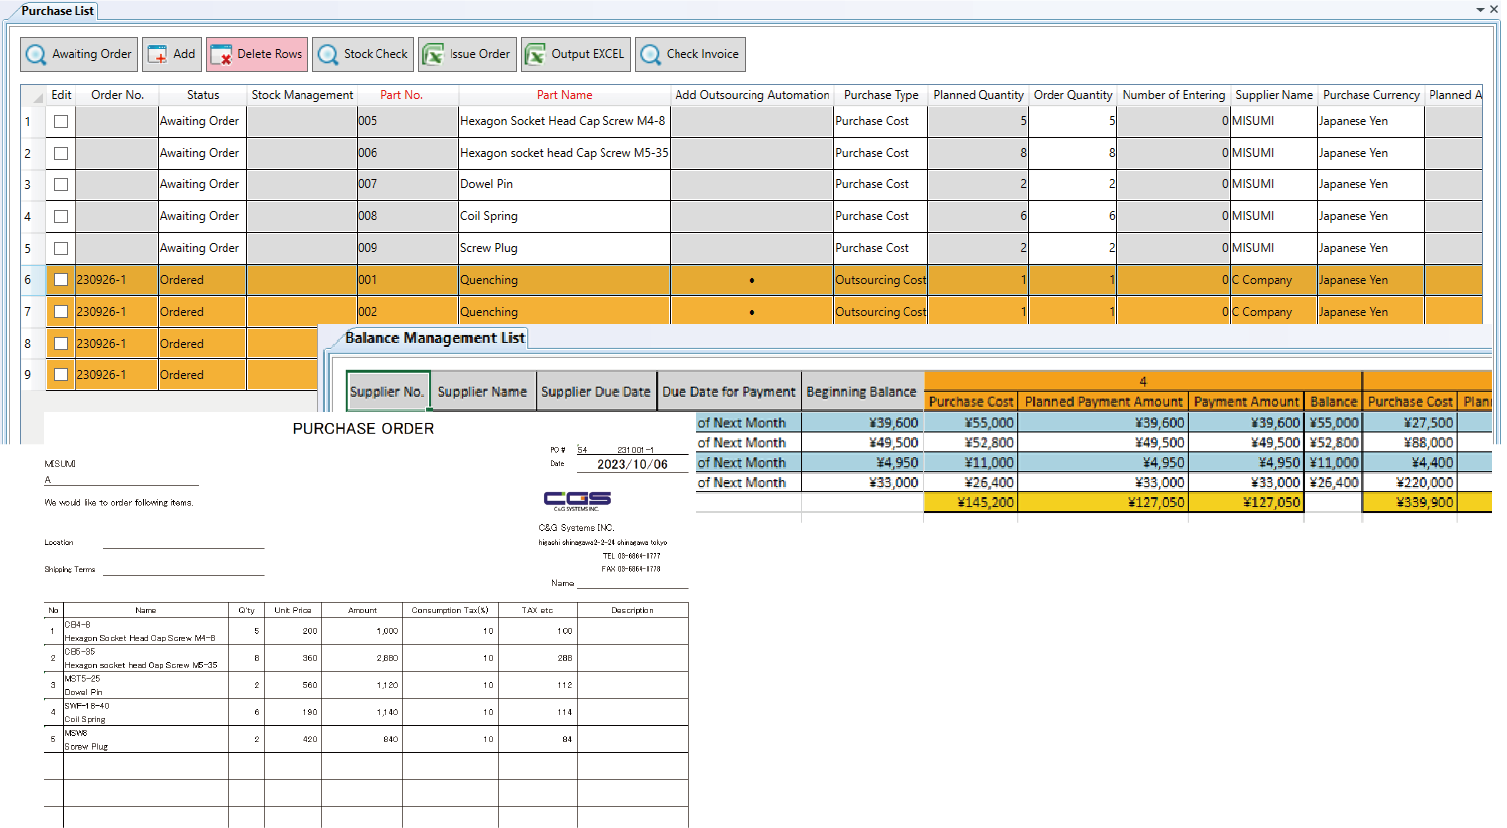Select the Coil Spring part name cell

click(564, 216)
